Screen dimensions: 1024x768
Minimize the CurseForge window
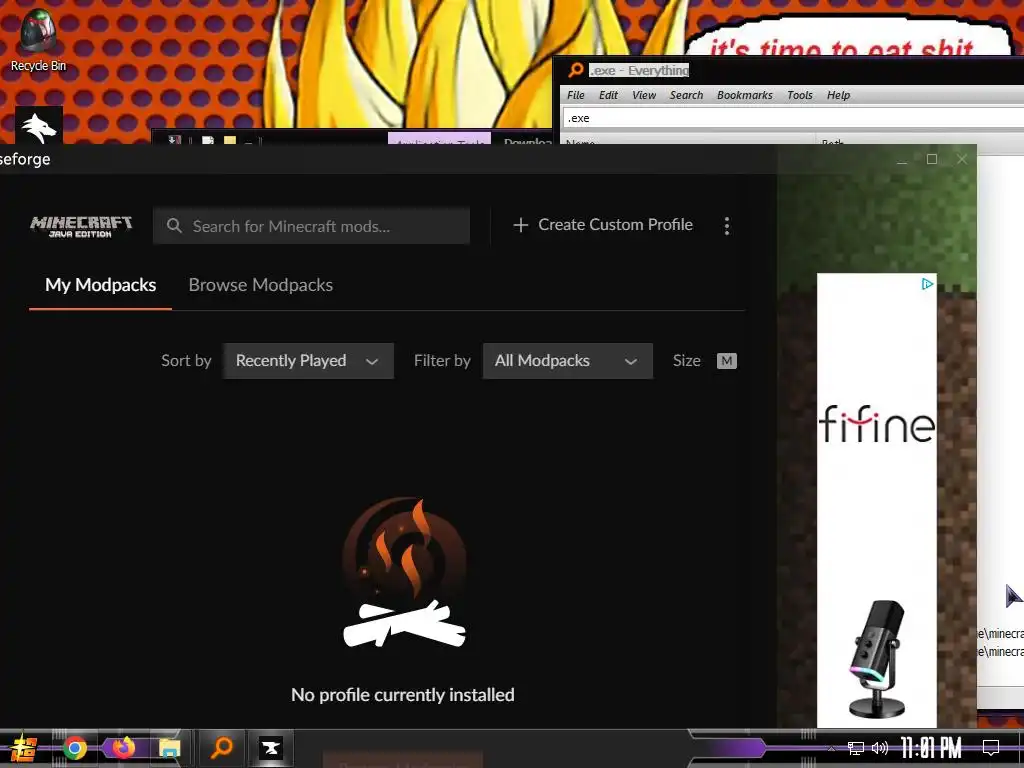[902, 159]
